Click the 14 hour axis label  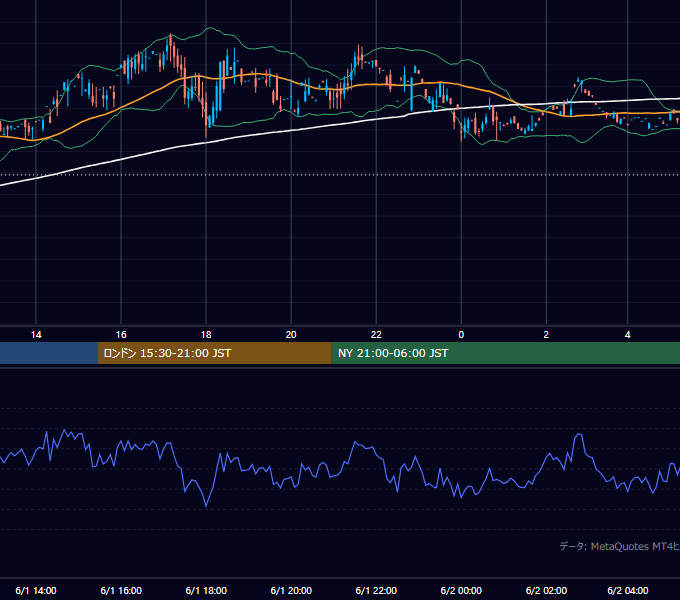pyautogui.click(x=36, y=335)
